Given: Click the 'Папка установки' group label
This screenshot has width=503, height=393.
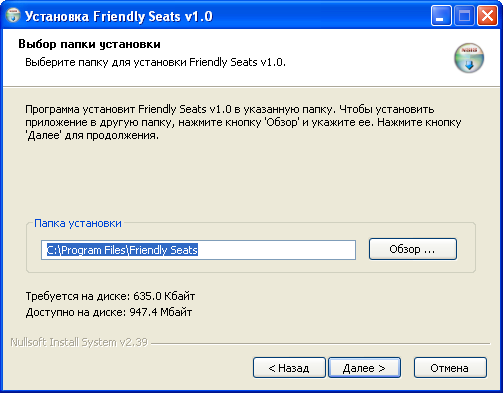Looking at the screenshot, I should (78, 223).
